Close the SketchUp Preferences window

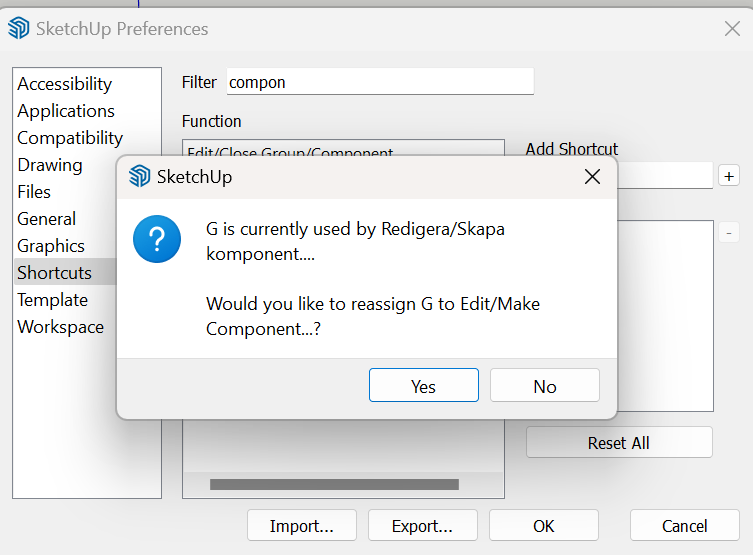point(732,29)
